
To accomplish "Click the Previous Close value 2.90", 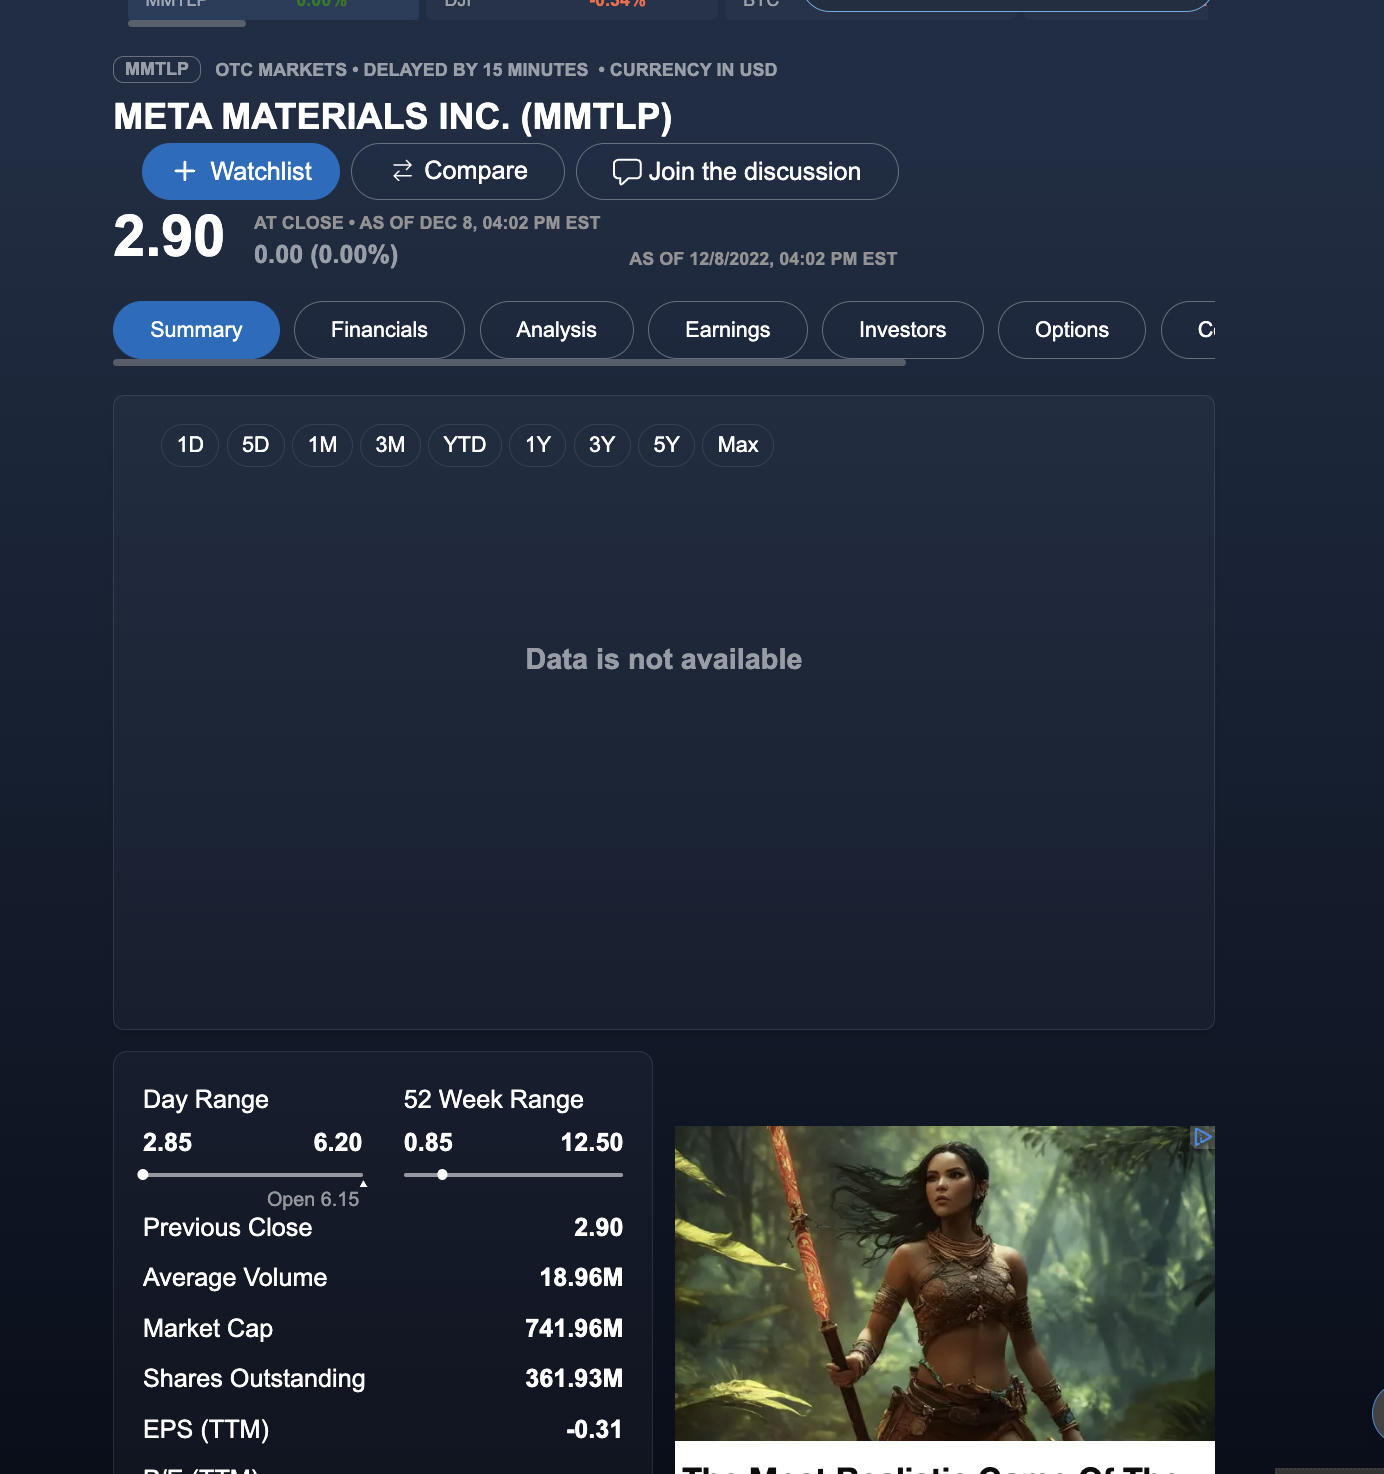I will (x=598, y=1227).
